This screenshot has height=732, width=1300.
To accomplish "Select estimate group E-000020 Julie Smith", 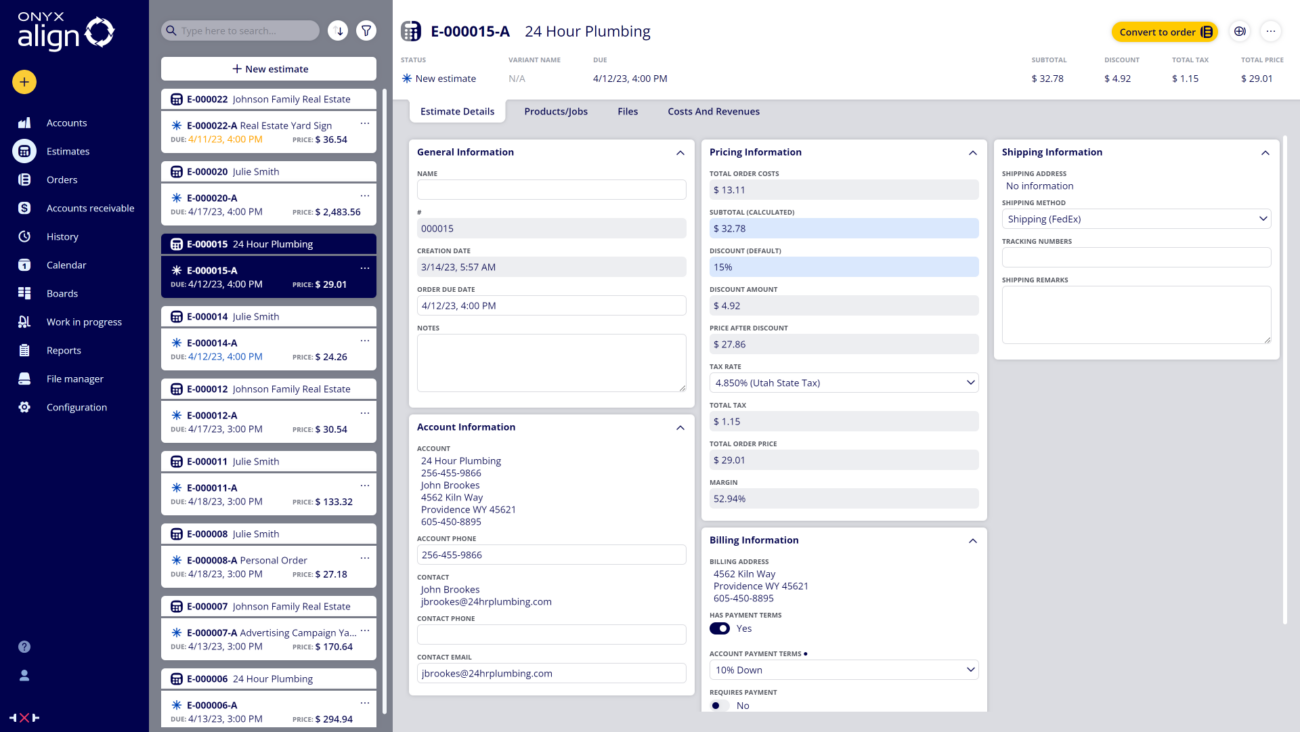I will click(269, 172).
